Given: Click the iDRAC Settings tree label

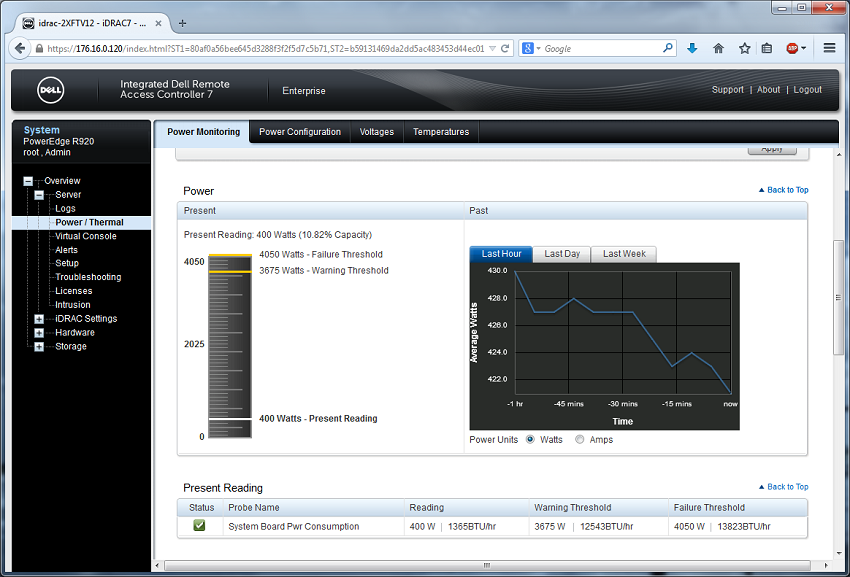Looking at the screenshot, I should pos(86,319).
